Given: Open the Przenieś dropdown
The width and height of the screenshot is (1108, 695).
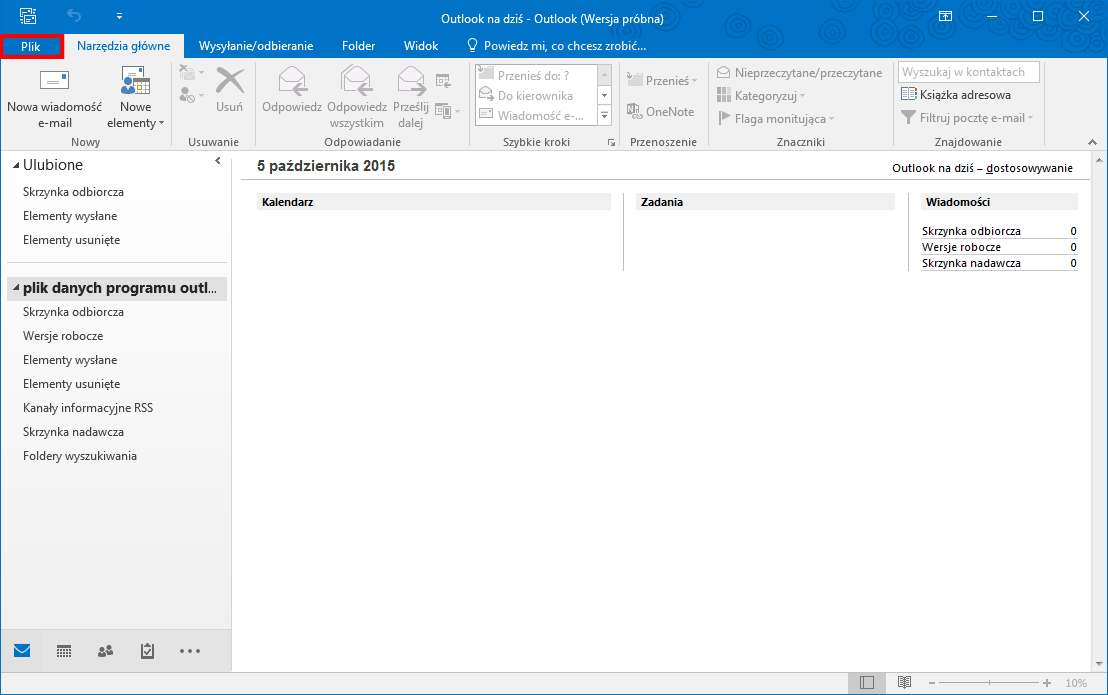Looking at the screenshot, I should click(662, 81).
